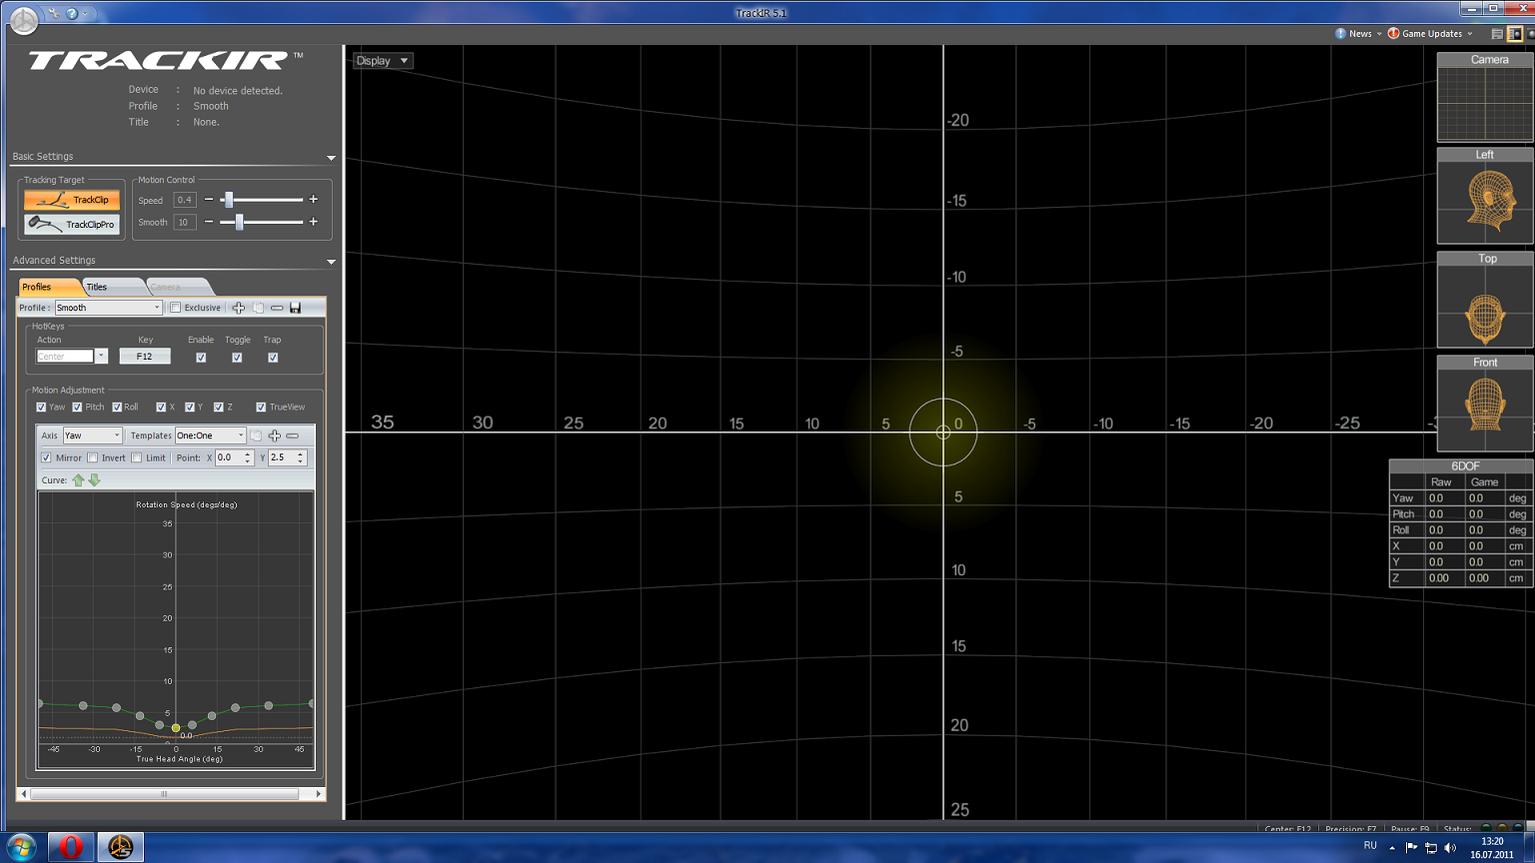Toggle the hotkey Toggle checkbox
1535x863 pixels.
[x=237, y=357]
